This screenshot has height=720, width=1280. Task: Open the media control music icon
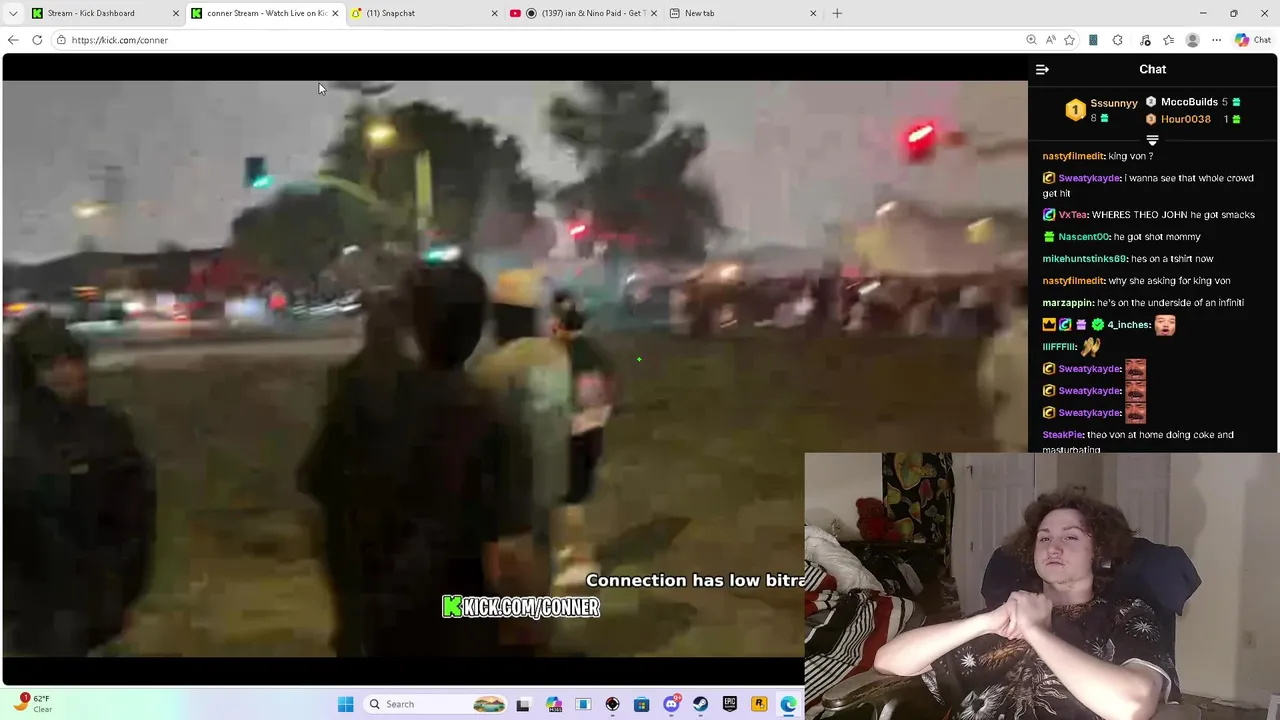[x=1145, y=40]
